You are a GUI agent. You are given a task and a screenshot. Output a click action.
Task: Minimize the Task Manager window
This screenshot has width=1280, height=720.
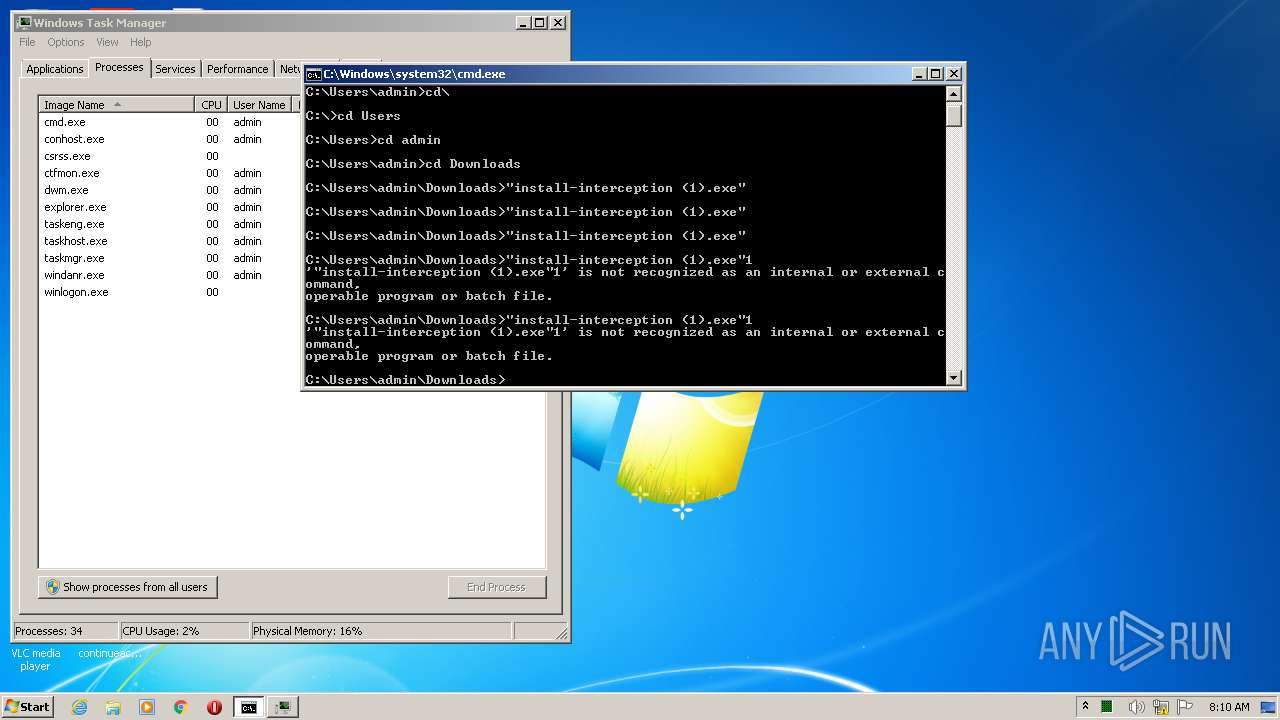point(523,23)
